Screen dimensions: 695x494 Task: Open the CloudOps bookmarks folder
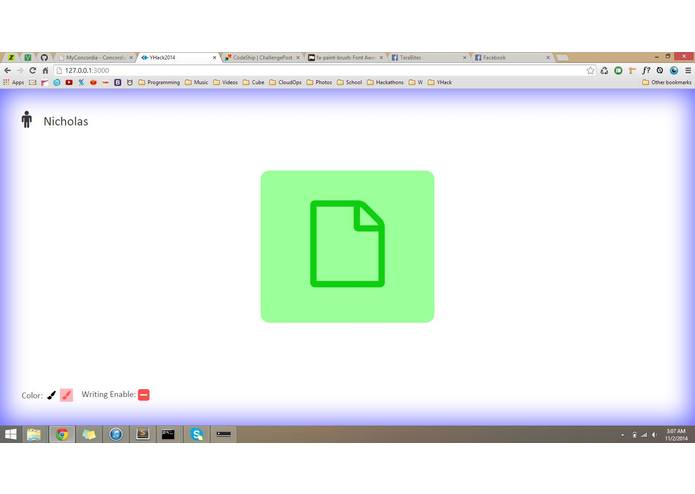[285, 82]
